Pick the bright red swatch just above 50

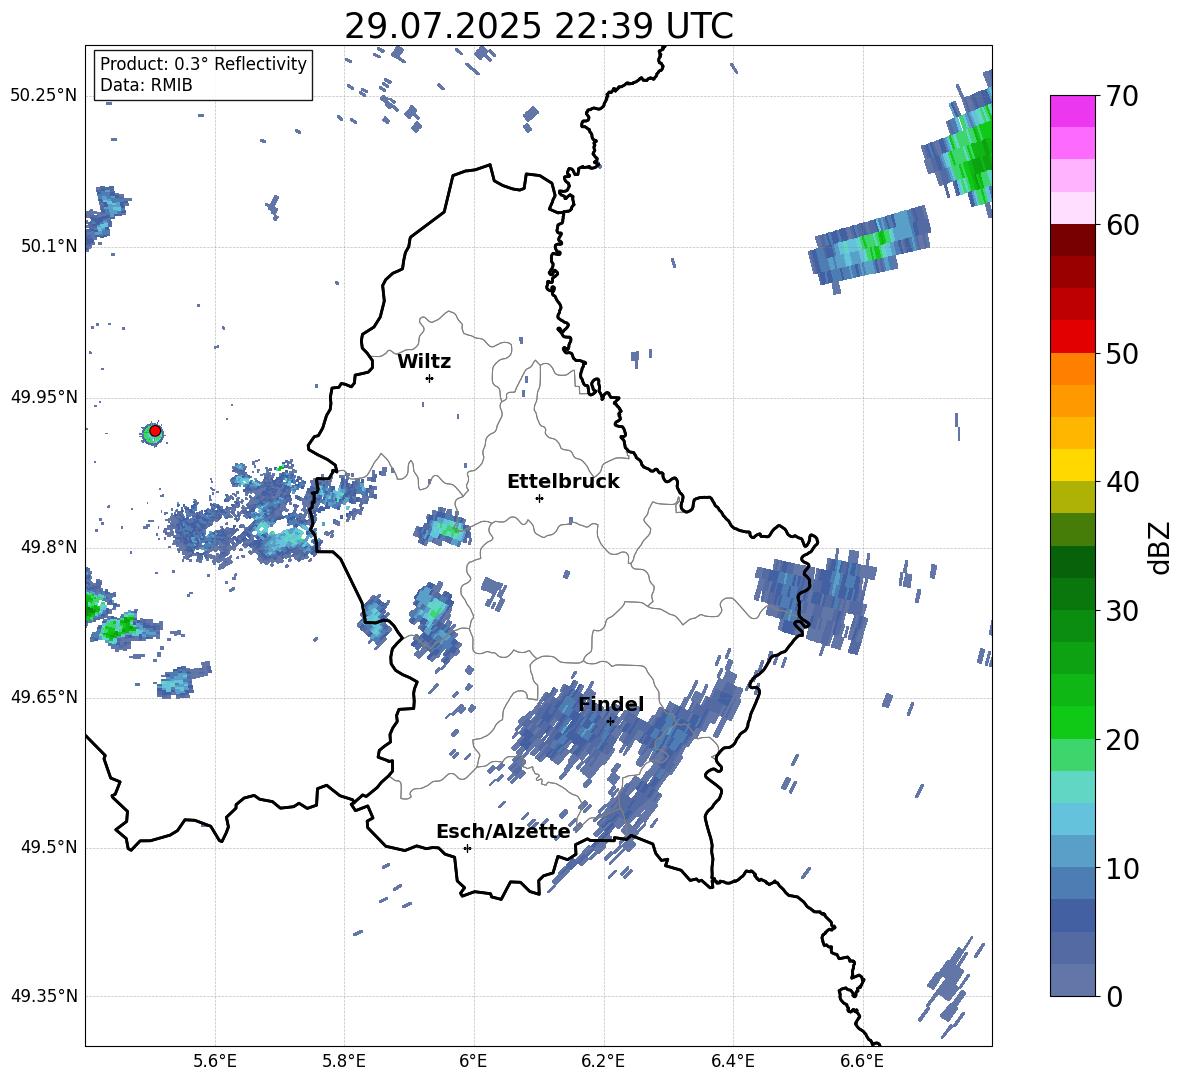pos(1072,337)
